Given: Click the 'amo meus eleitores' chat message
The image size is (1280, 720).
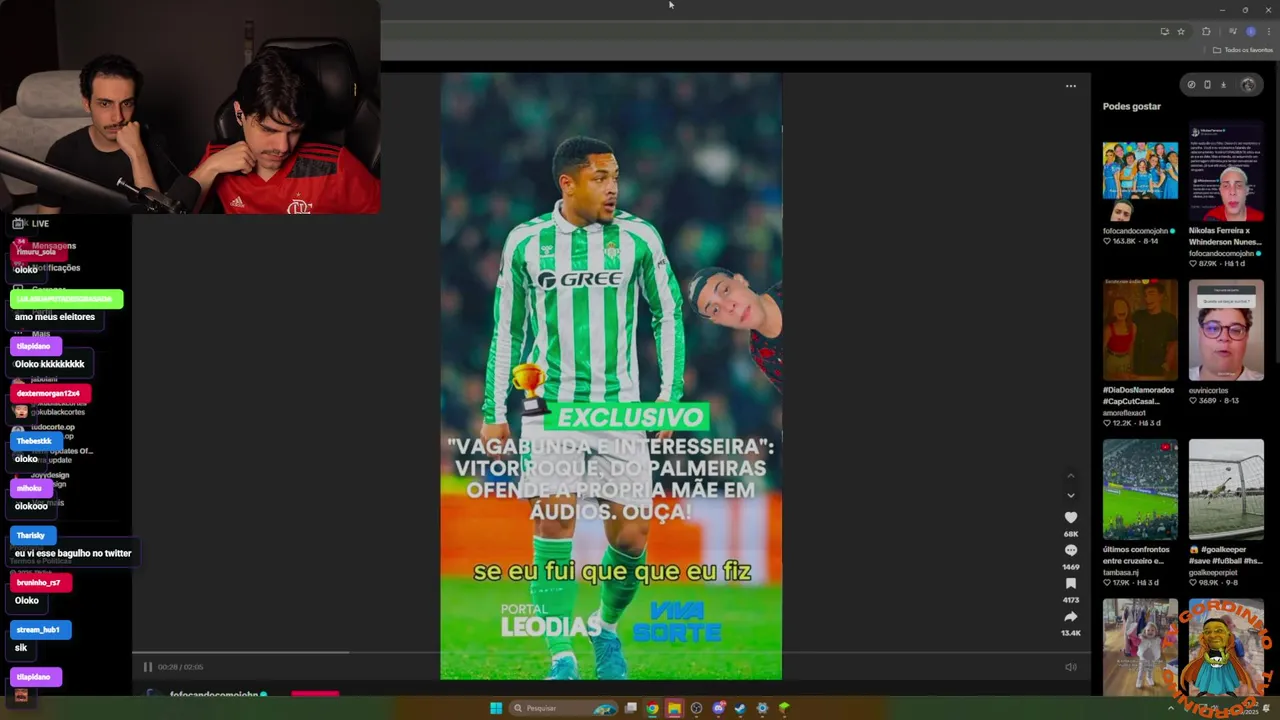Looking at the screenshot, I should tap(55, 317).
